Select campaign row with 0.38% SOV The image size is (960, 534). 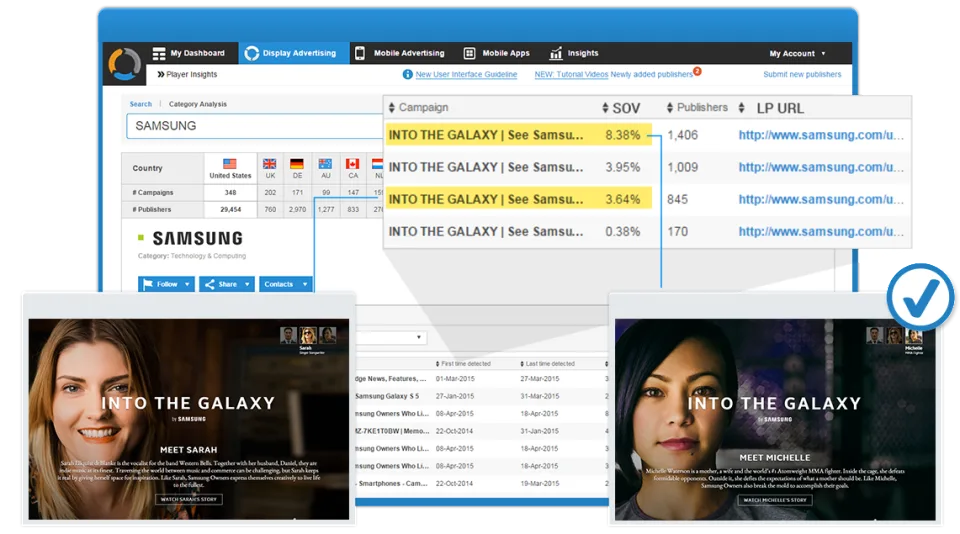[647, 231]
